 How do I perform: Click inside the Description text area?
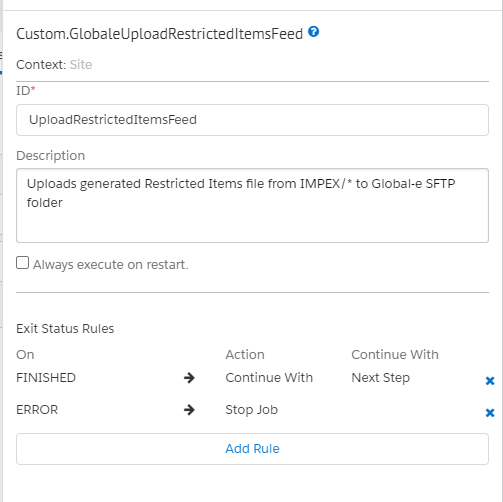tap(252, 205)
